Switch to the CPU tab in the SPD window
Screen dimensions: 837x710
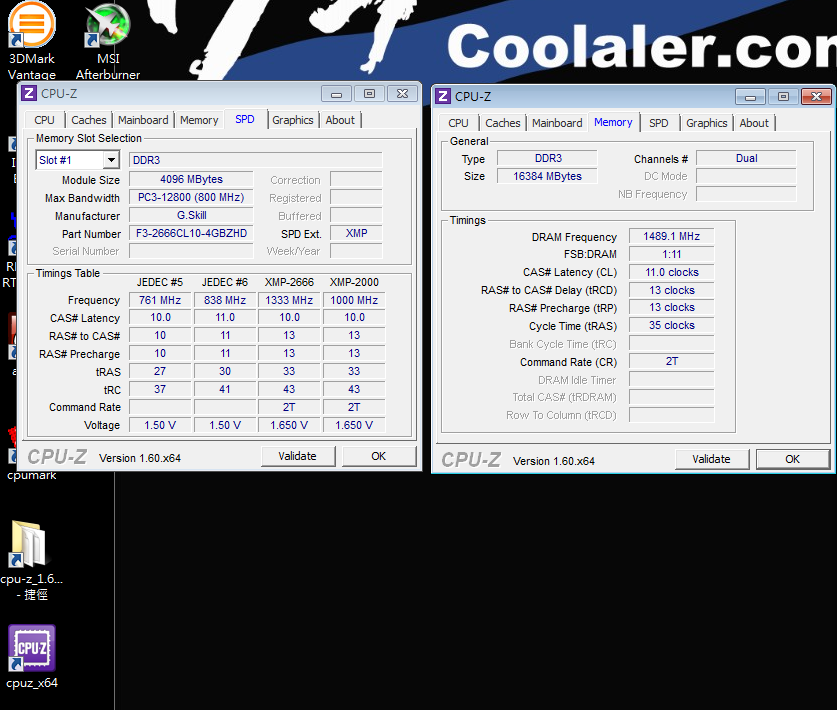pyautogui.click(x=44, y=120)
